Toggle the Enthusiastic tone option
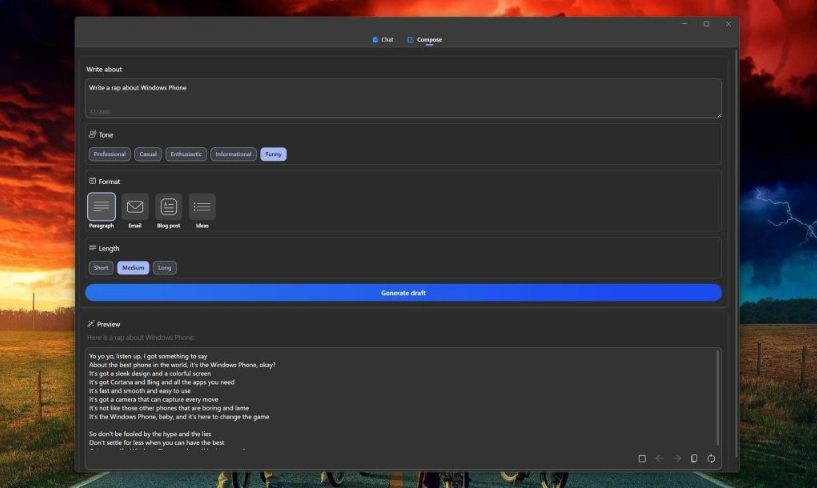The height and width of the screenshot is (488, 817). (x=186, y=154)
